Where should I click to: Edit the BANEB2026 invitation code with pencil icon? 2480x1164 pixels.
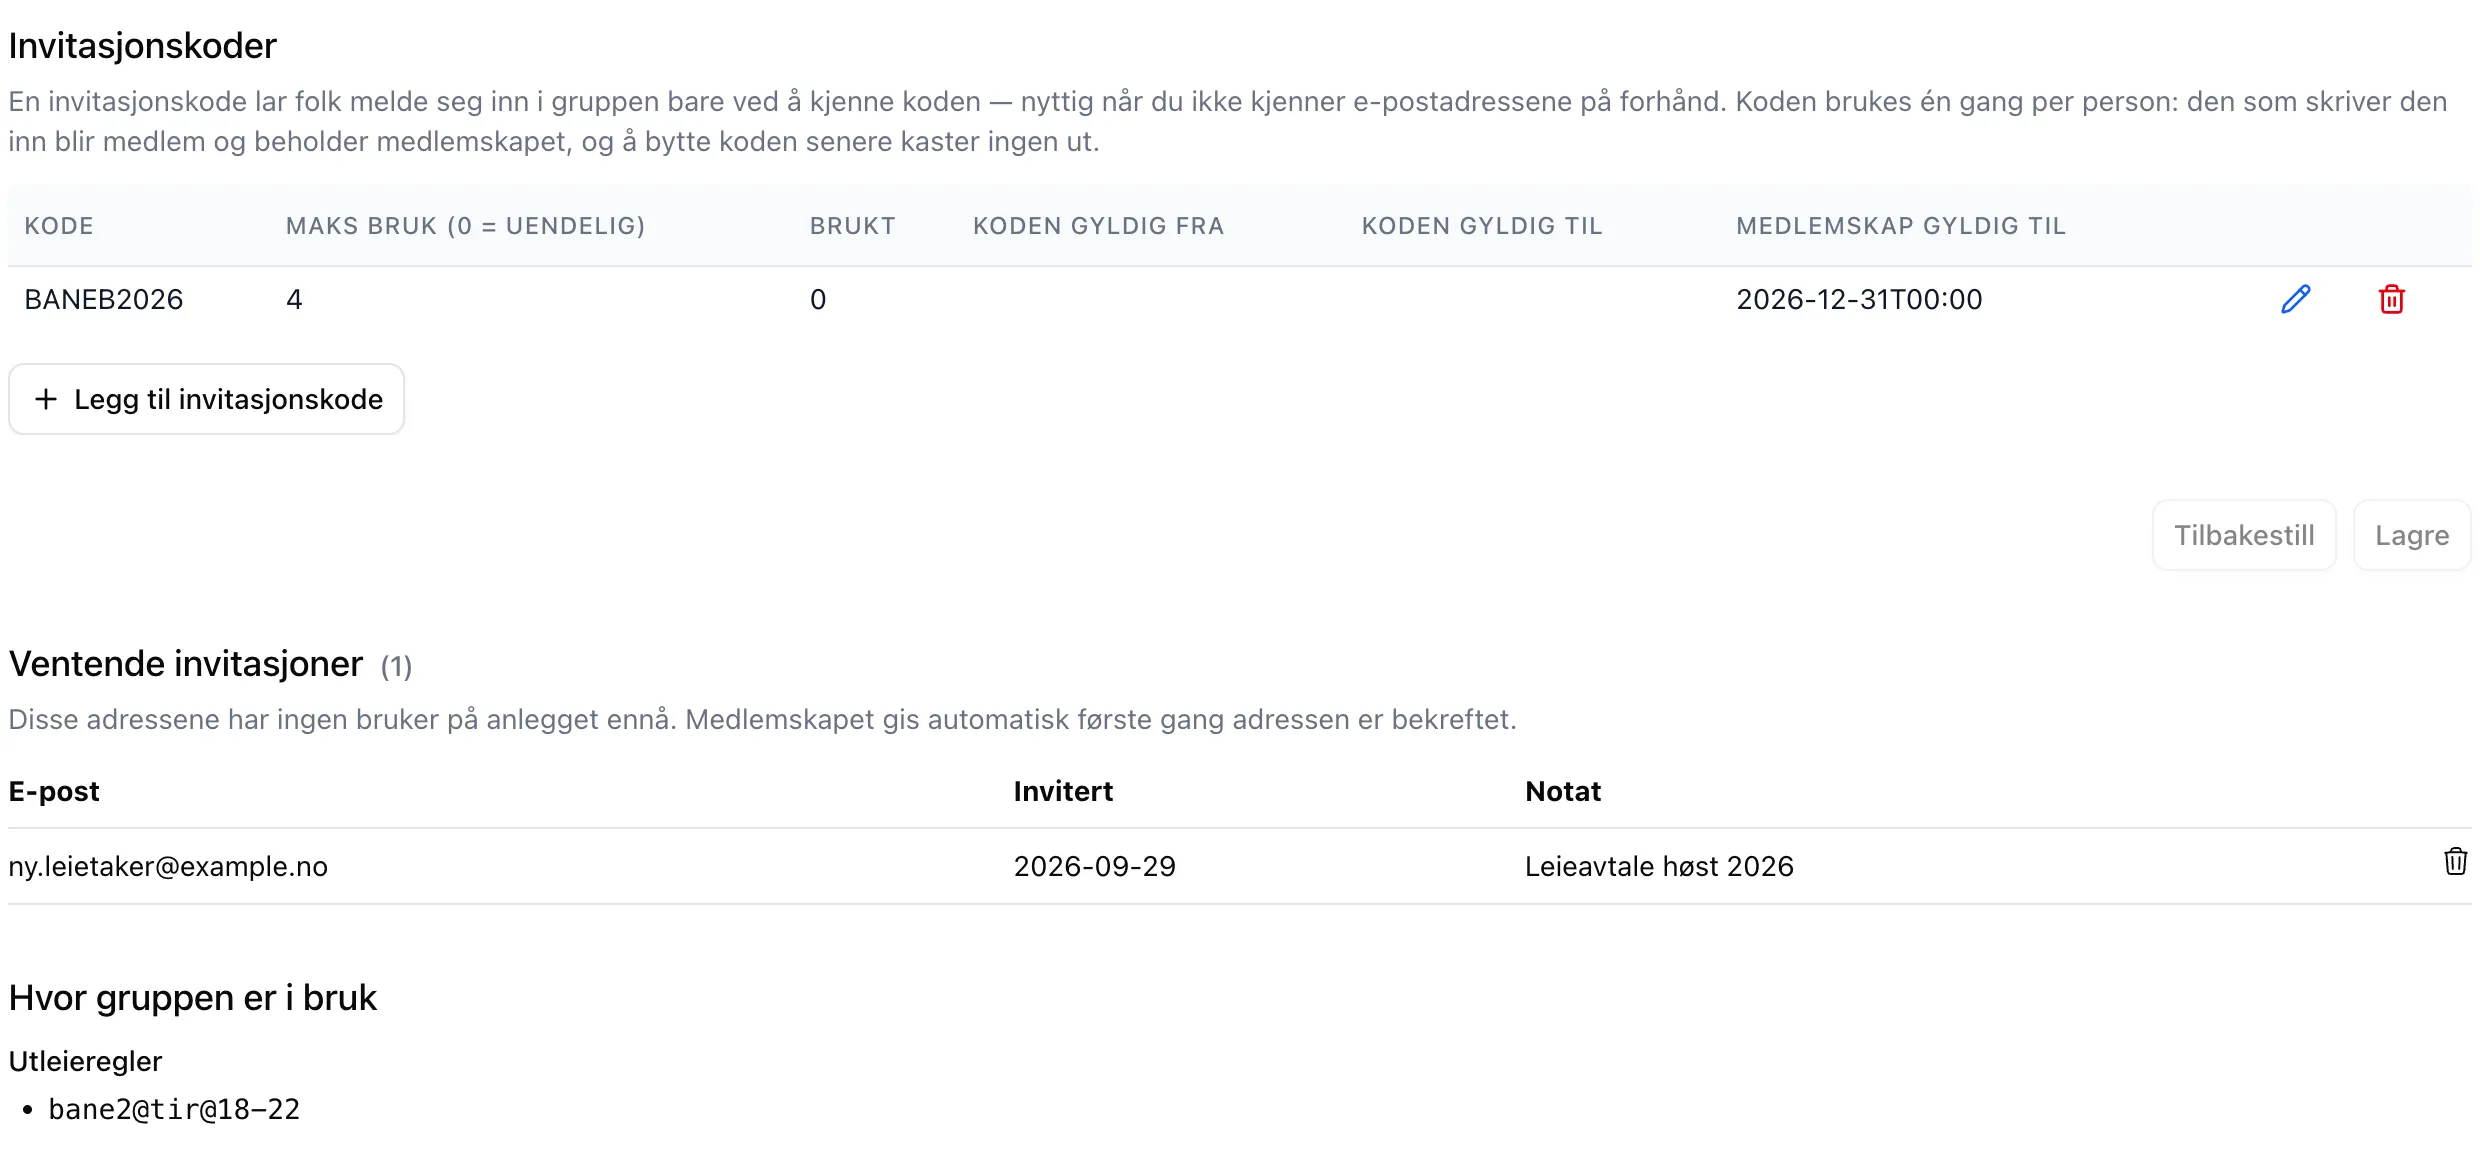(x=2295, y=299)
